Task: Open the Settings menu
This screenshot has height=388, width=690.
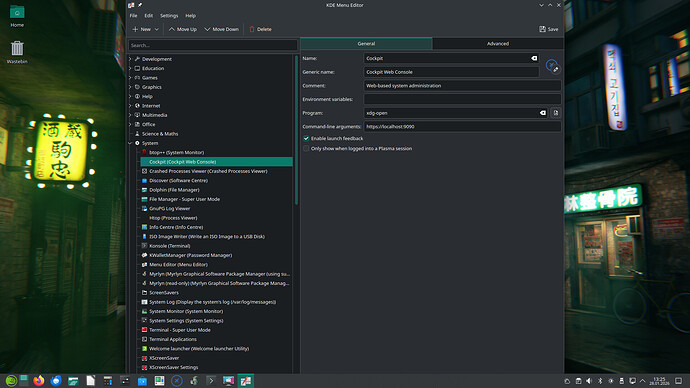Action: (x=169, y=16)
